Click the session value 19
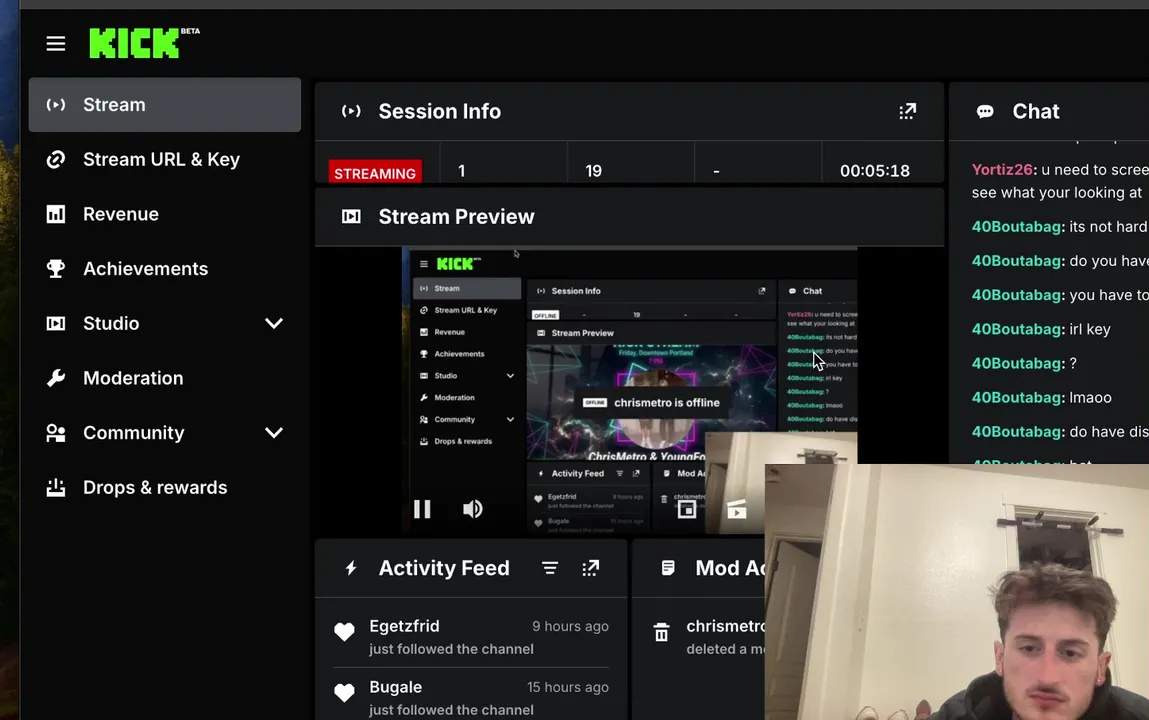Image resolution: width=1149 pixels, height=720 pixels. click(594, 171)
